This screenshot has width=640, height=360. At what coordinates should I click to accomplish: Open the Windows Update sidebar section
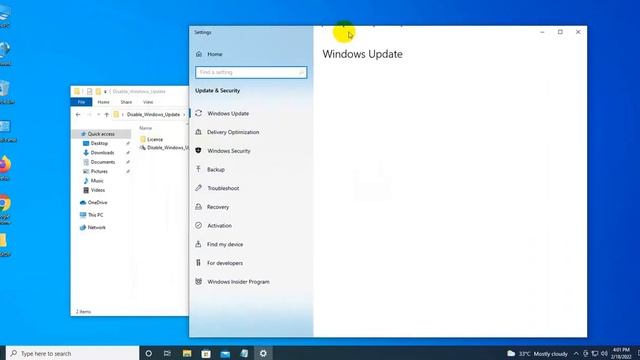click(228, 113)
